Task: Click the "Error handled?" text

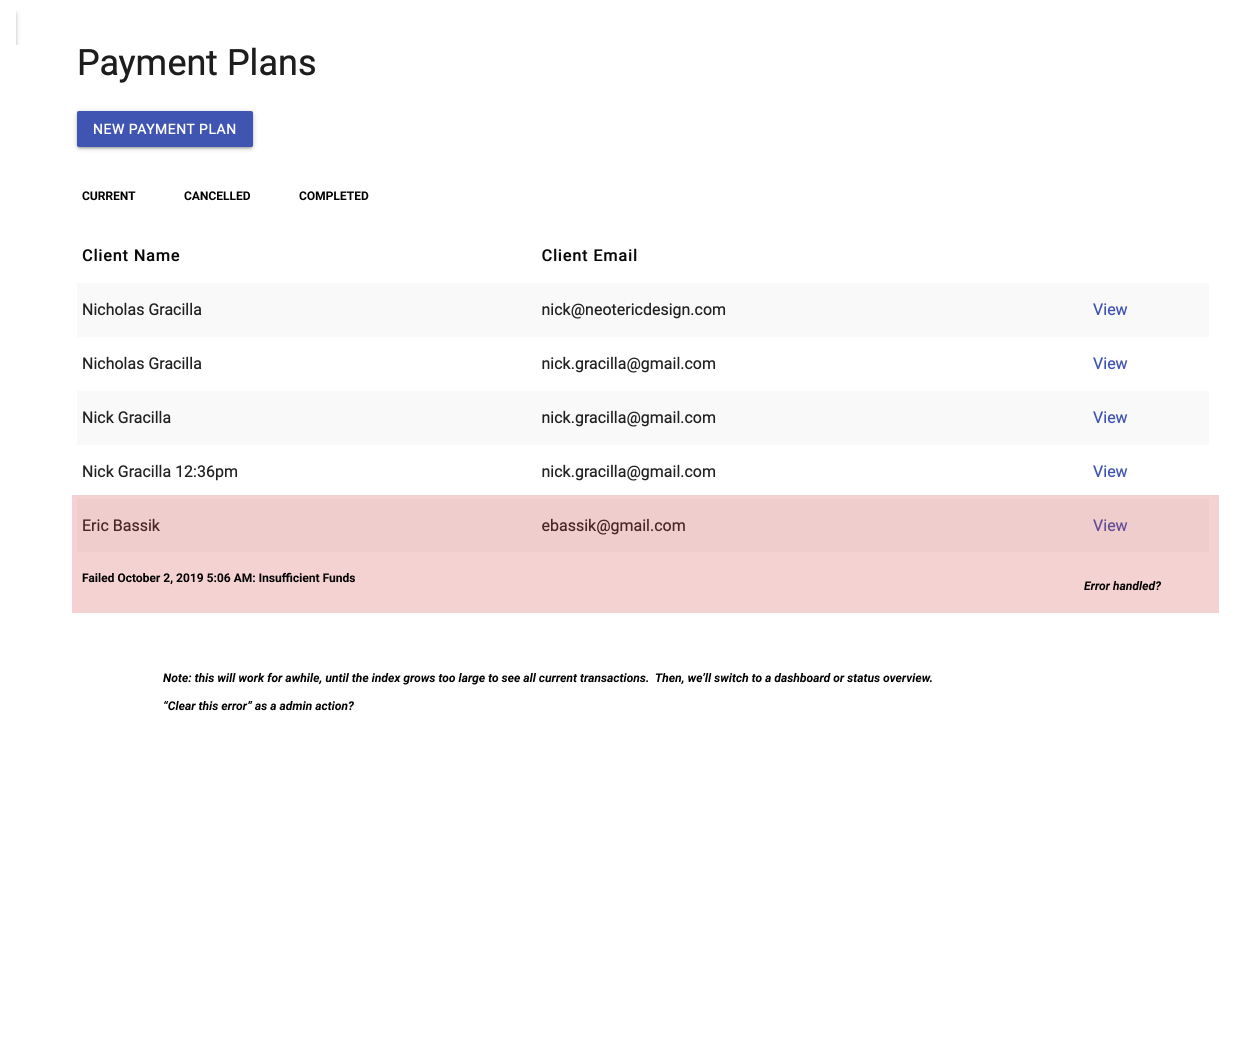Action: click(1122, 586)
